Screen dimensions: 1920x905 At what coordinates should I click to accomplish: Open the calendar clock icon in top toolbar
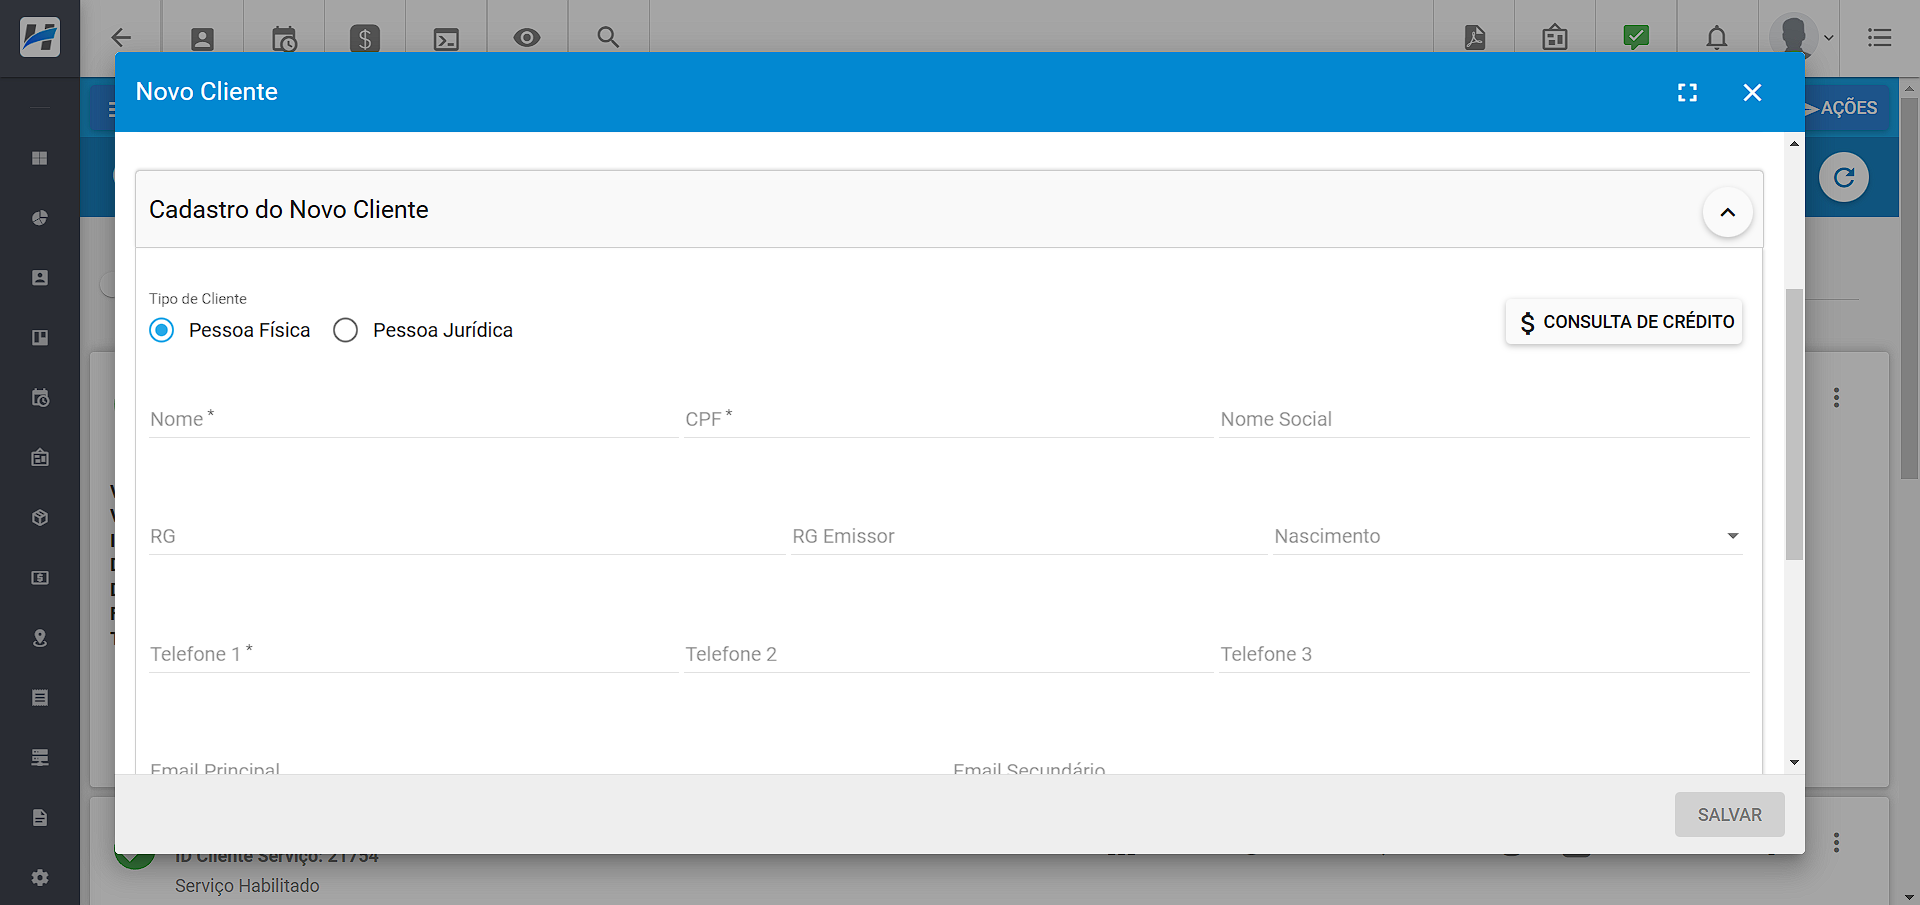click(x=284, y=39)
